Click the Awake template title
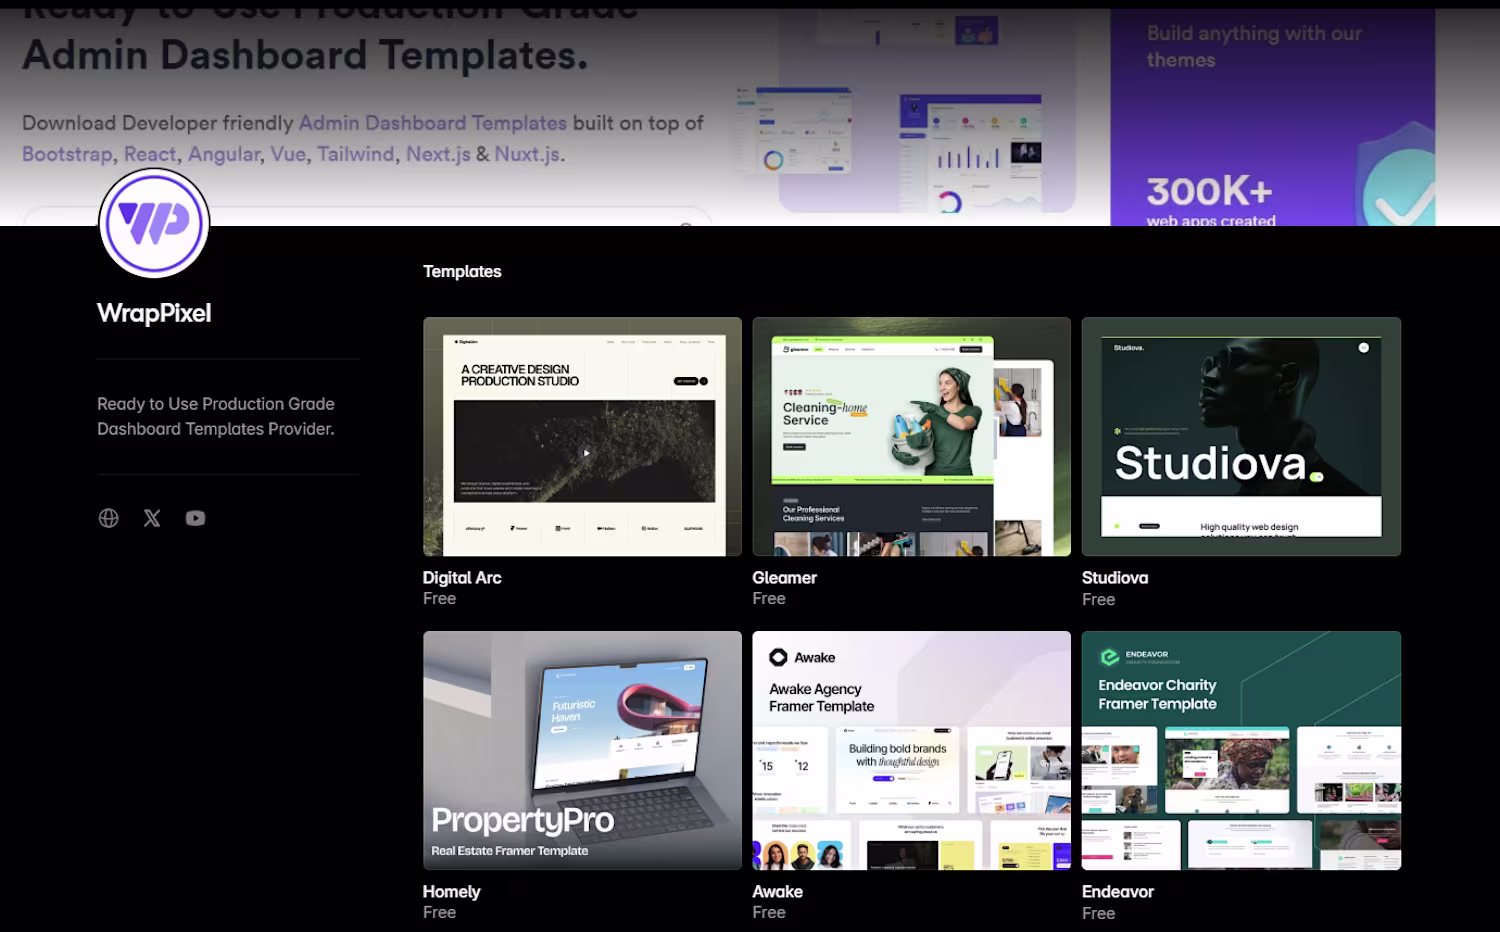The image size is (1500, 932). click(x=777, y=892)
